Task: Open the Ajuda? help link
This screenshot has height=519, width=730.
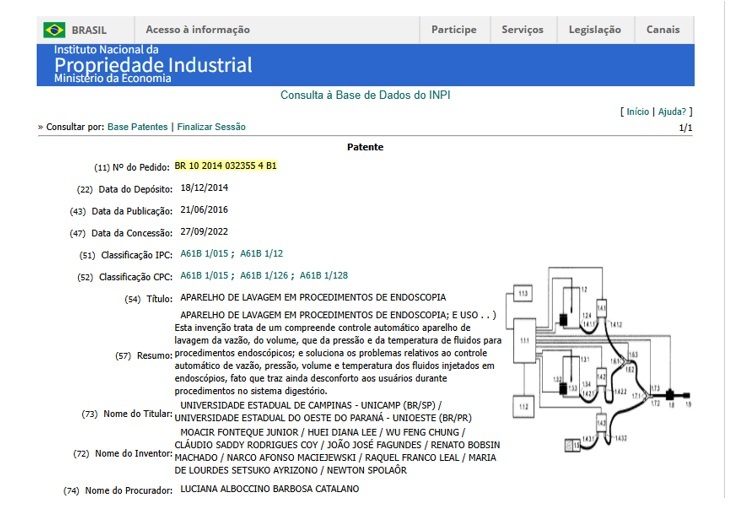Action: coord(672,112)
